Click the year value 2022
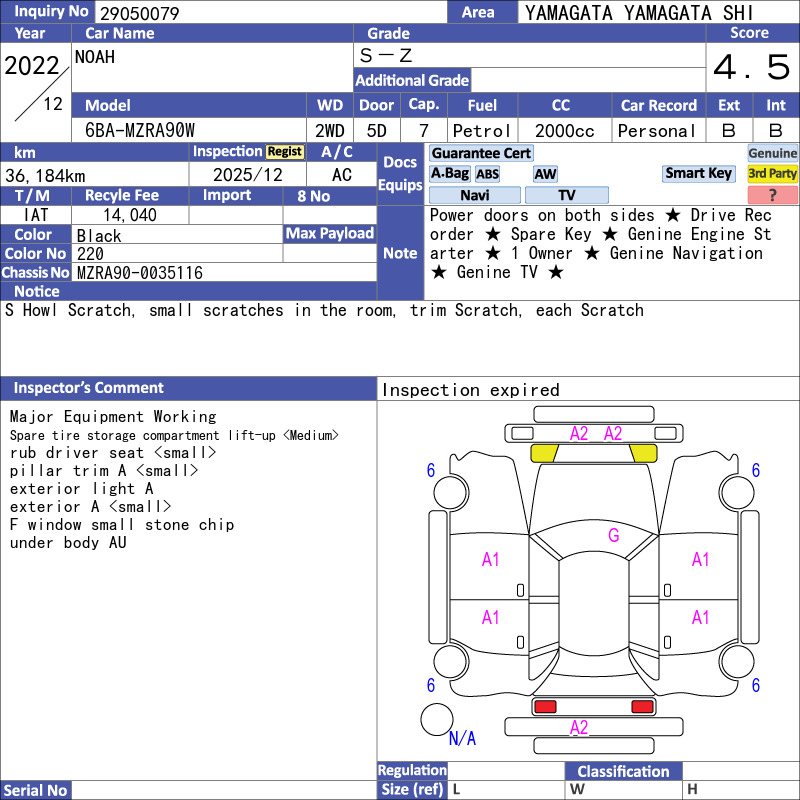Screen dimensions: 800x800 tap(32, 65)
